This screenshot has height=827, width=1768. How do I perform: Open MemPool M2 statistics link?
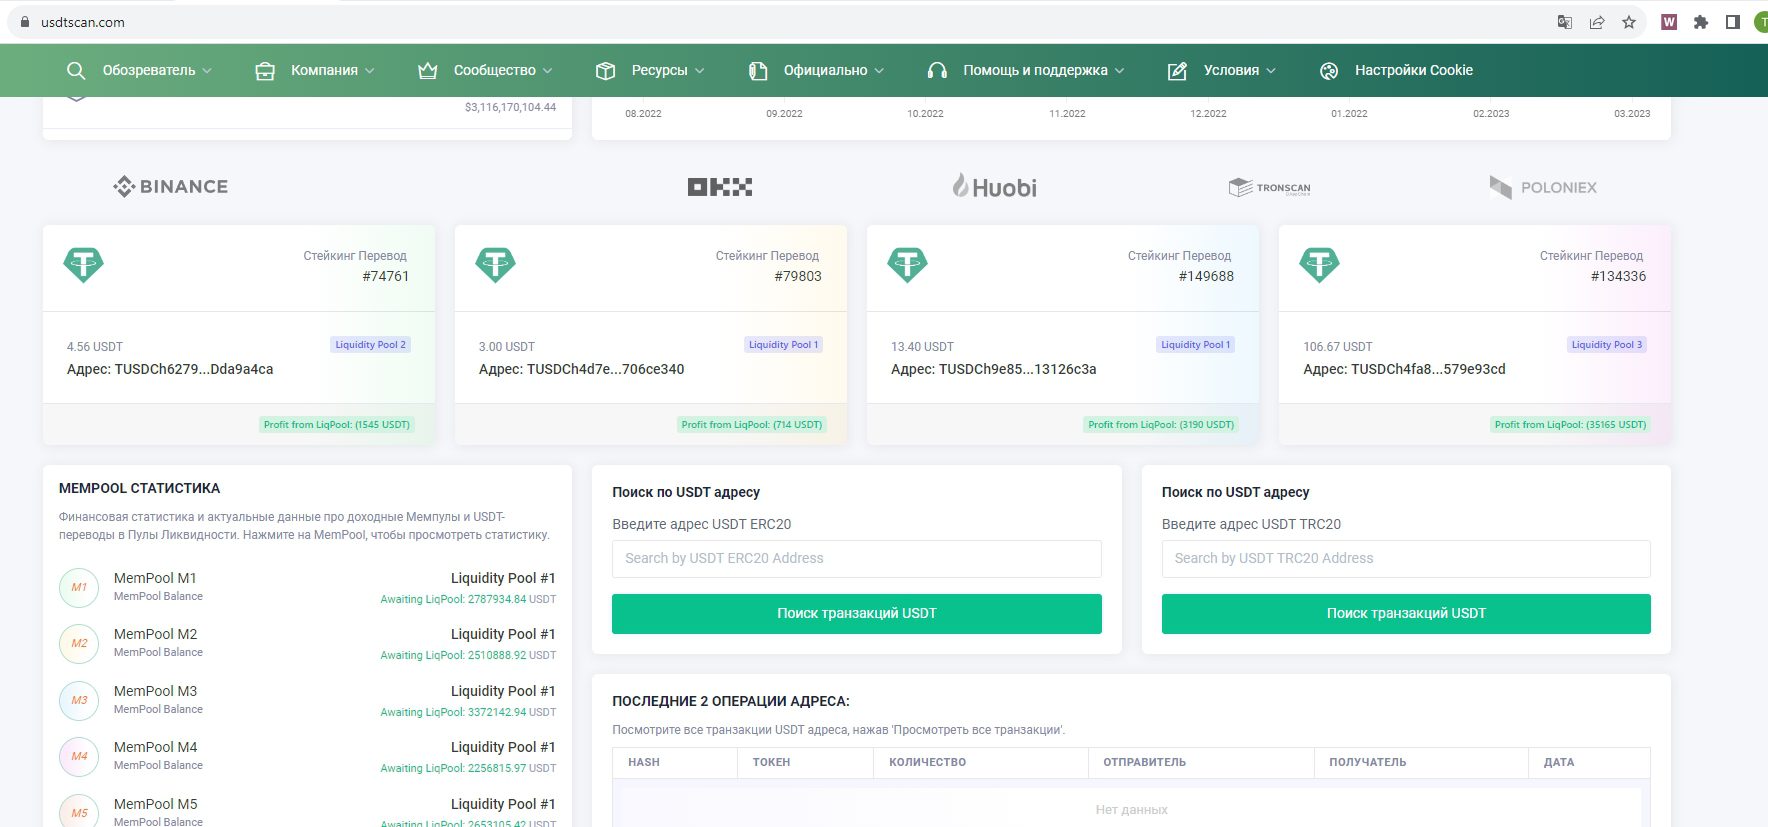[155, 634]
